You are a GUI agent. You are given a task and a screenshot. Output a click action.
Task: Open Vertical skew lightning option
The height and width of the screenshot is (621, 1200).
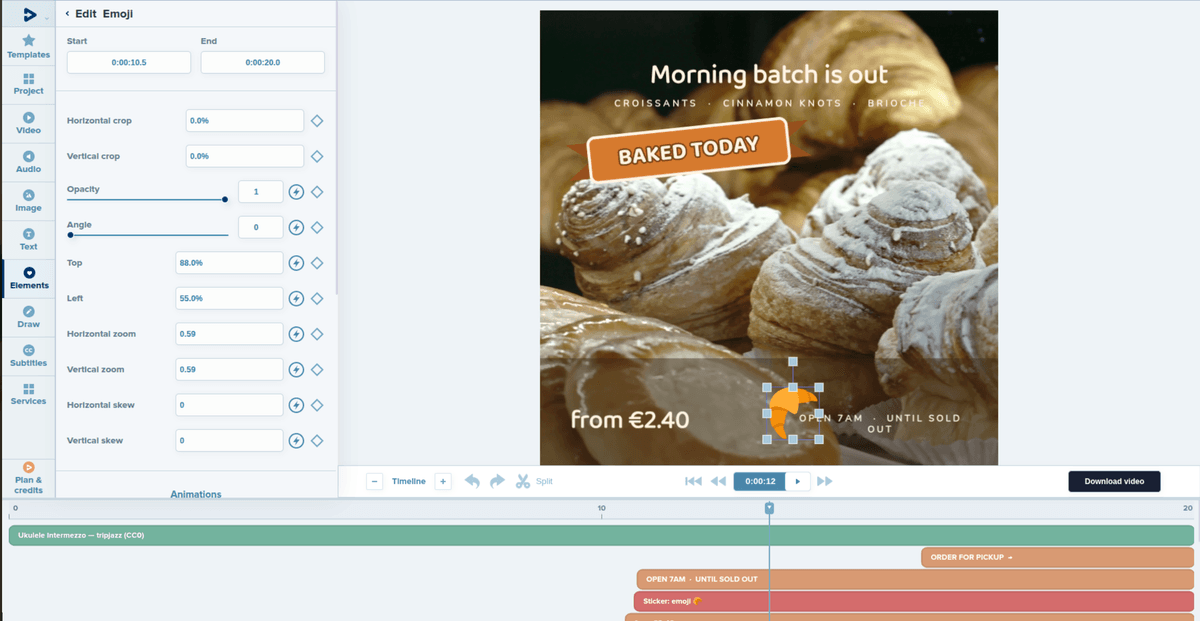296,441
